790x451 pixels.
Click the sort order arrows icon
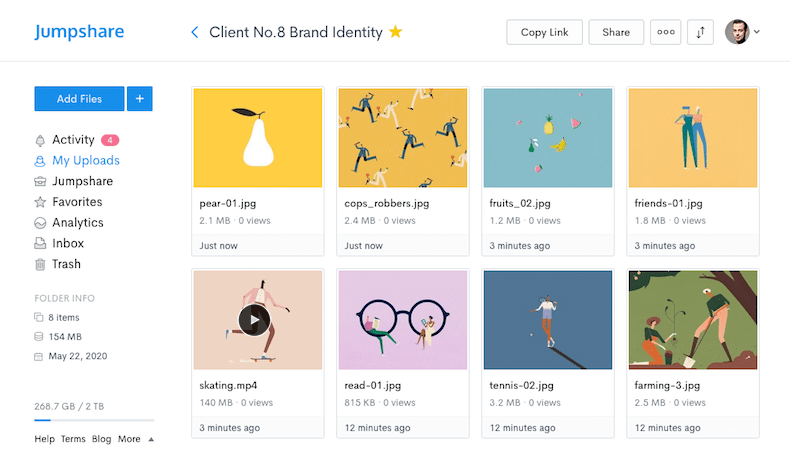[x=700, y=32]
